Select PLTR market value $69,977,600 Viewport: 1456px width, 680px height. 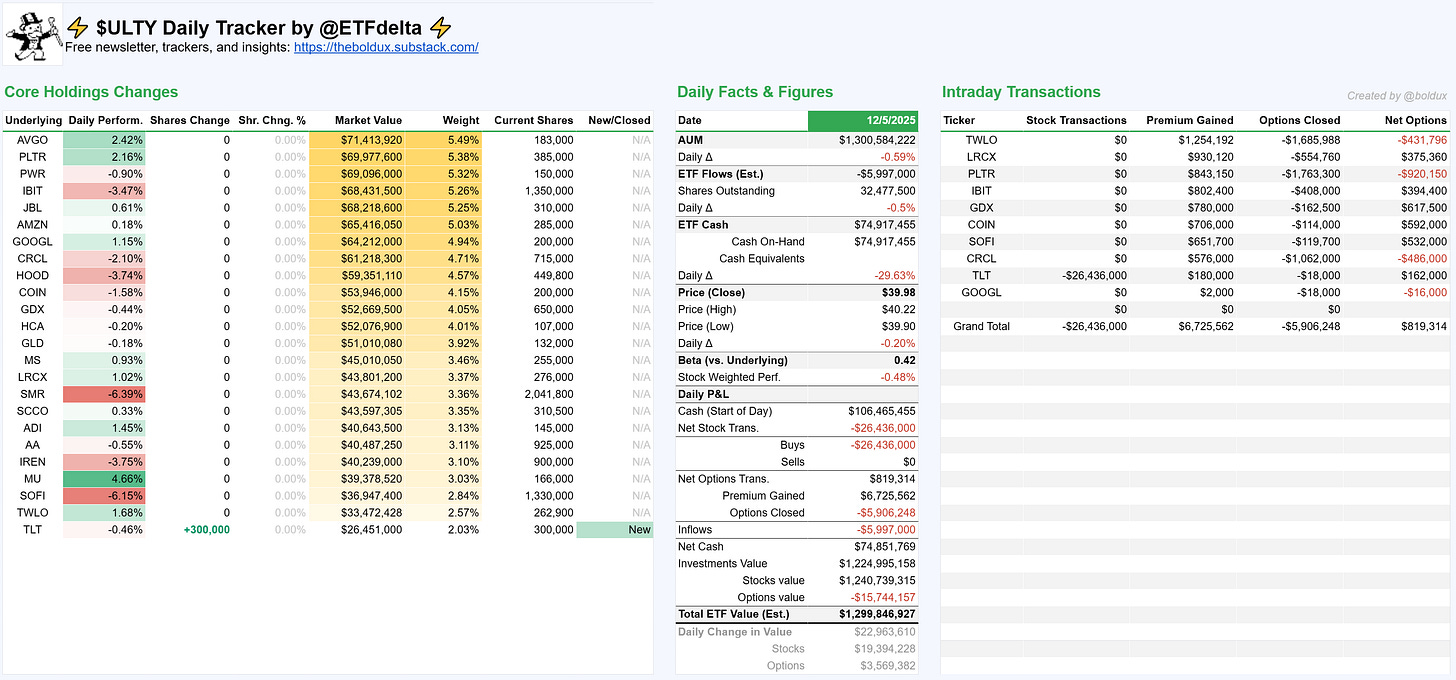(x=357, y=157)
